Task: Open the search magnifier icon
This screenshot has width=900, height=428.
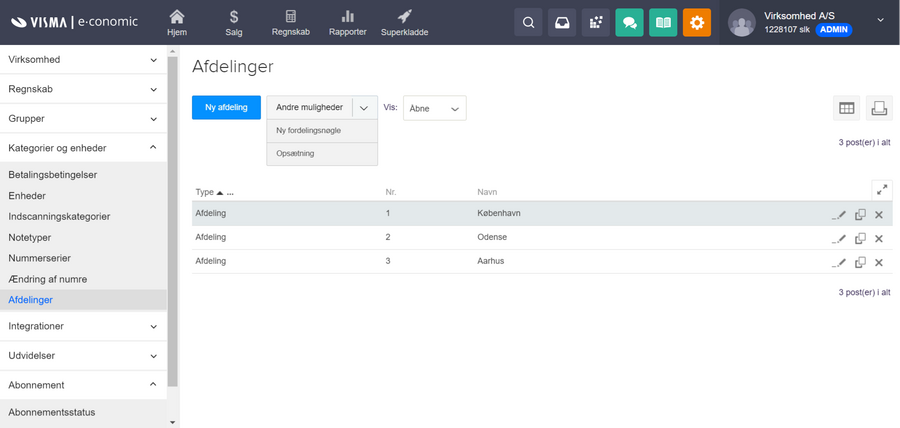Action: click(x=528, y=23)
